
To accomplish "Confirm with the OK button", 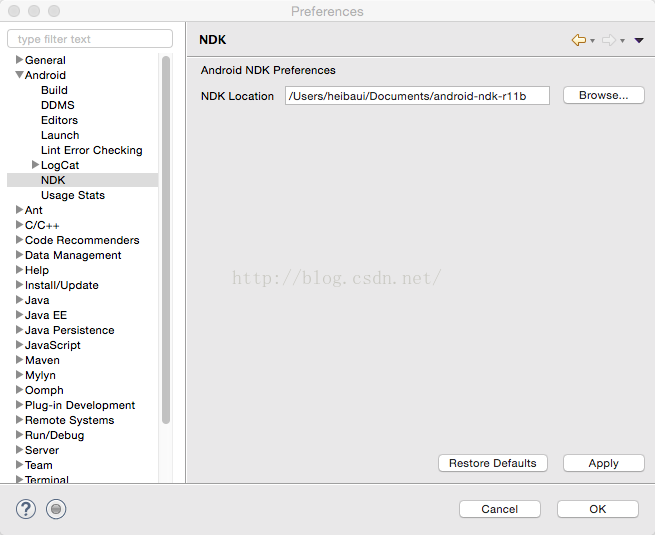I will click(x=598, y=509).
